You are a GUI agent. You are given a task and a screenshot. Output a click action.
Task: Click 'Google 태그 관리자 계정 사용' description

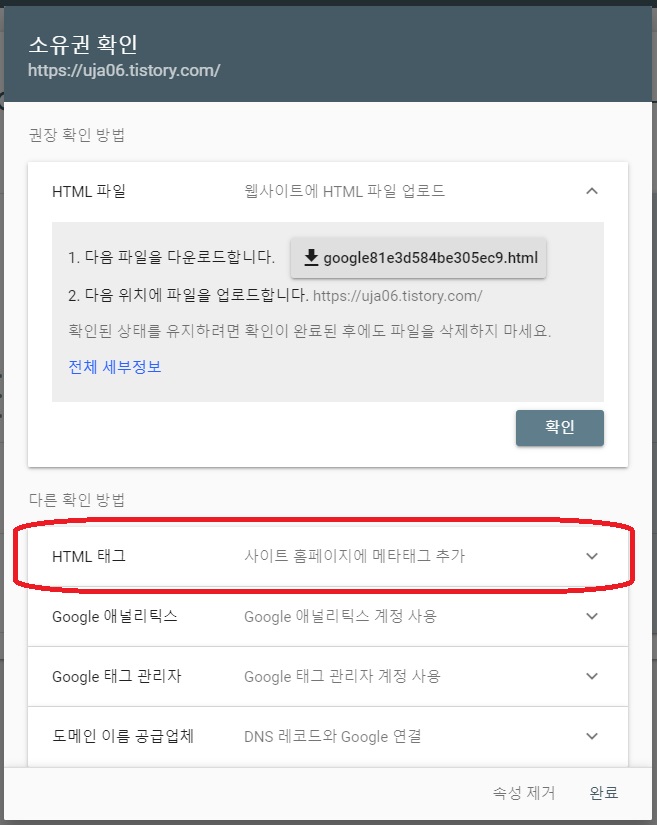pos(342,676)
